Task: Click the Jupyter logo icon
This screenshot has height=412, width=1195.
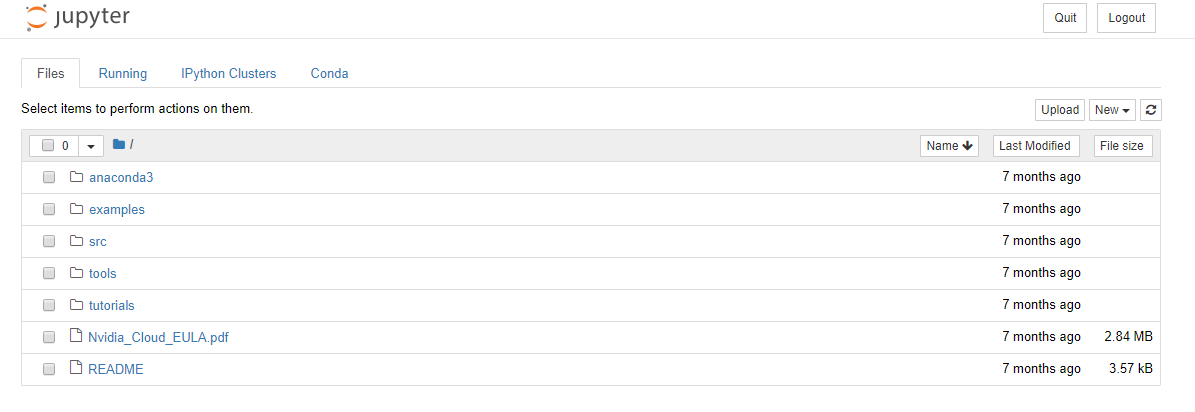Action: (x=37, y=18)
